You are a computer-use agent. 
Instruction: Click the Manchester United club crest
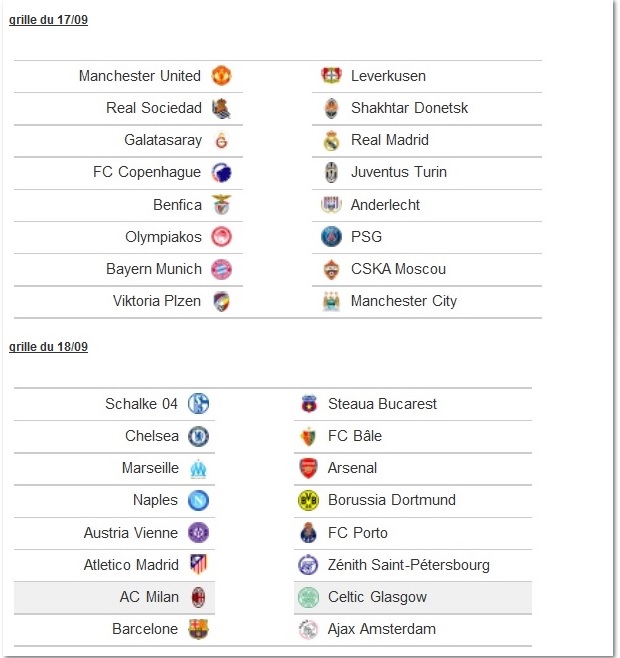(221, 76)
